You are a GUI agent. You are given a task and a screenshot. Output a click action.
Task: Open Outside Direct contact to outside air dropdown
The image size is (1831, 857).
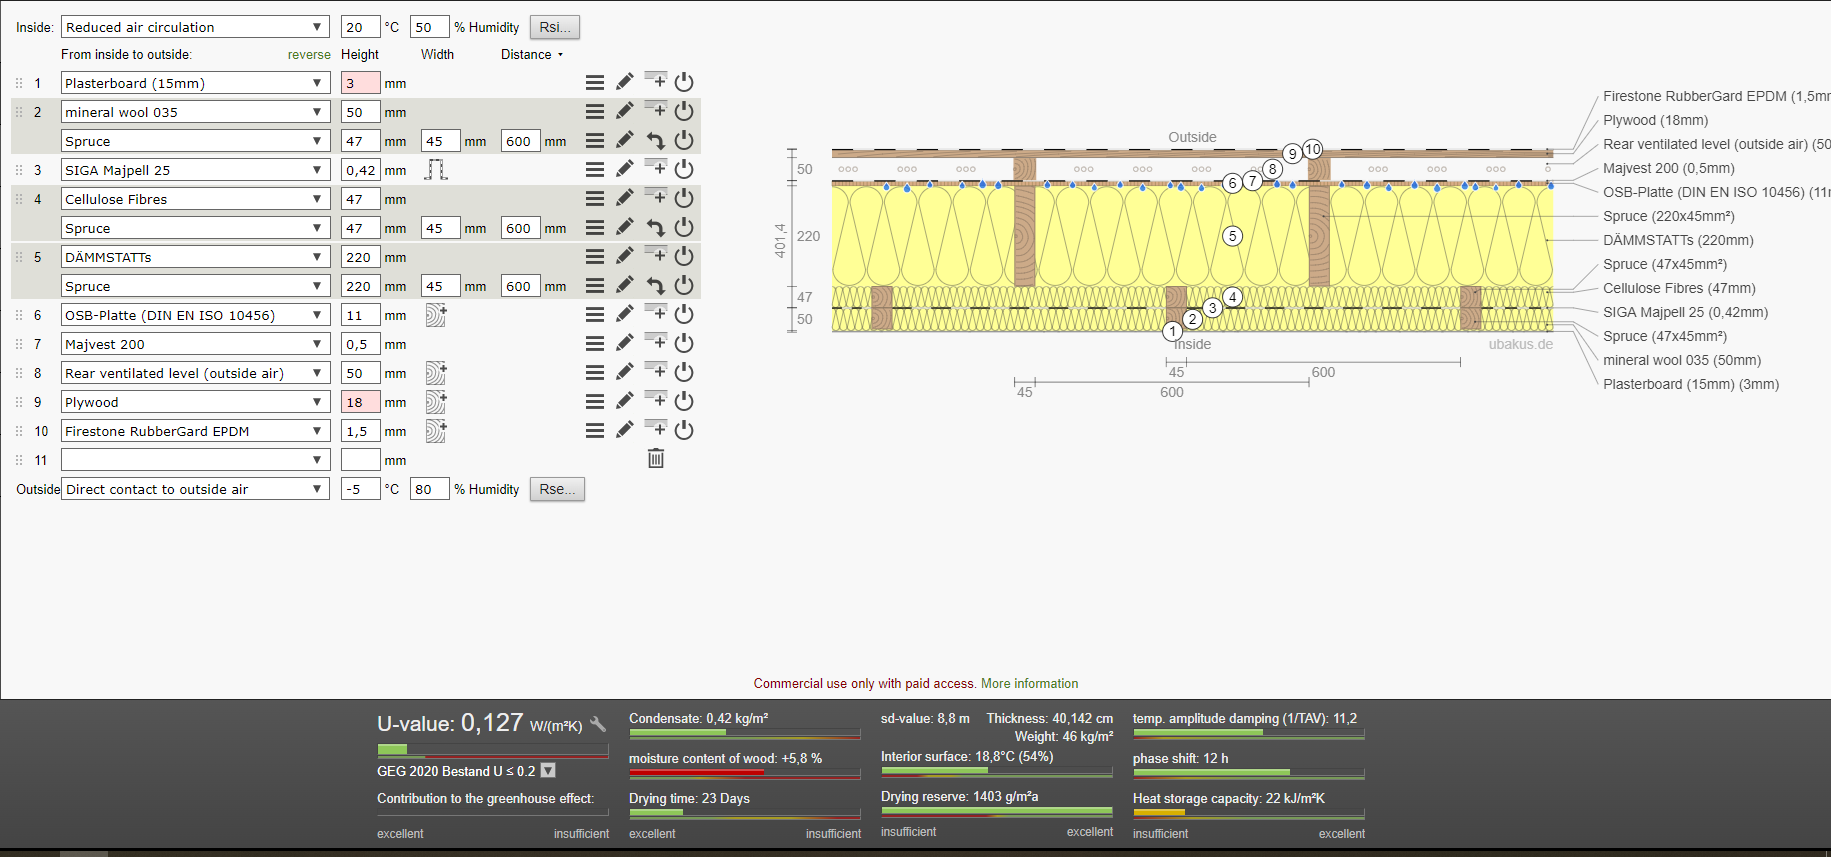click(x=196, y=489)
